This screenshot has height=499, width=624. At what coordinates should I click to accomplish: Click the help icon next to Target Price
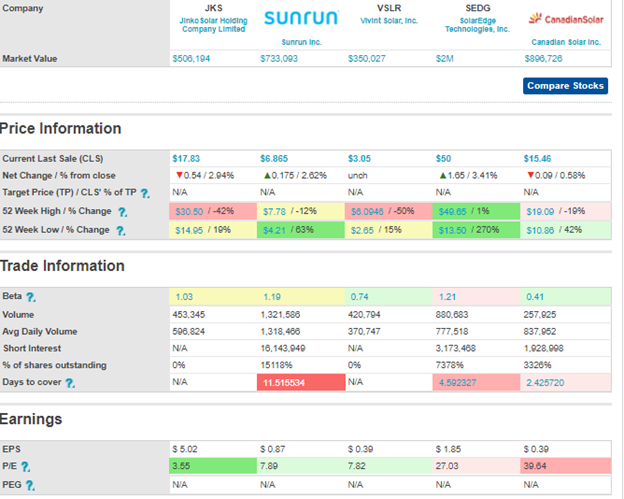pos(145,193)
